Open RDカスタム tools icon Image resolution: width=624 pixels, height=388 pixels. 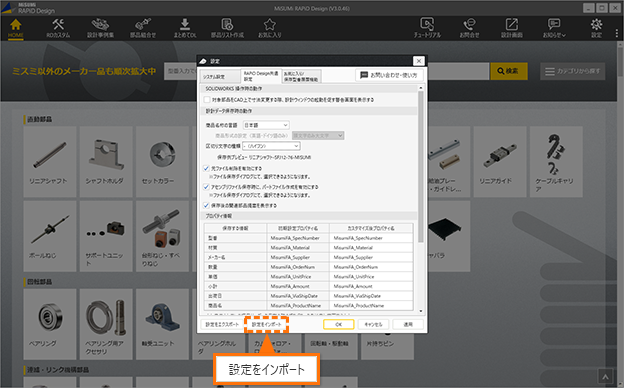(x=58, y=28)
